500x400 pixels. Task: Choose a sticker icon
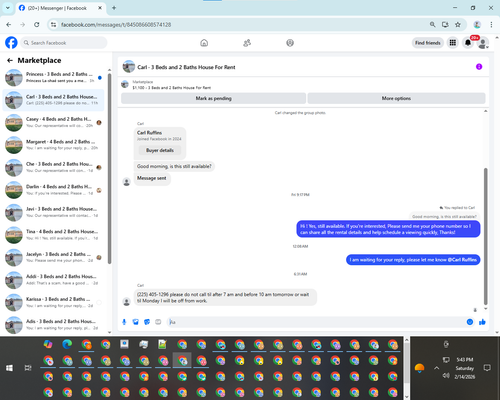(147, 322)
